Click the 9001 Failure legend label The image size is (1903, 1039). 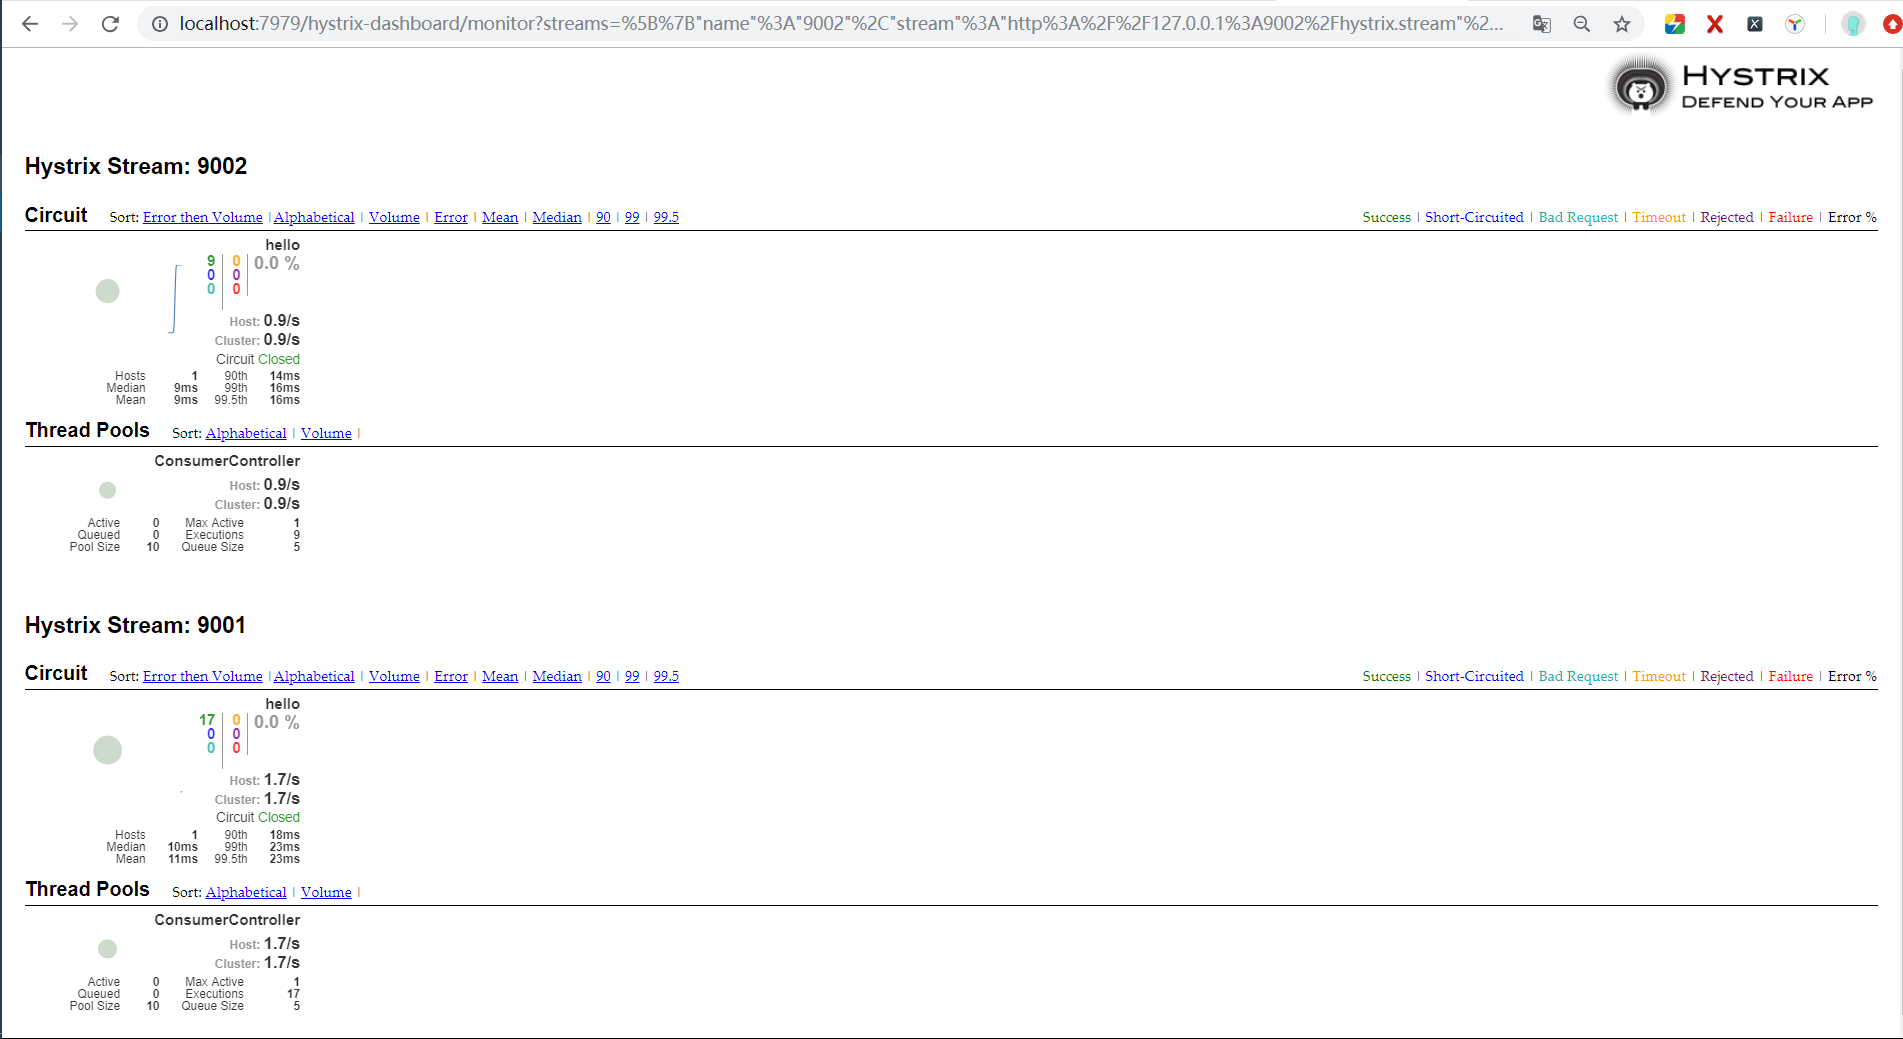point(1790,676)
